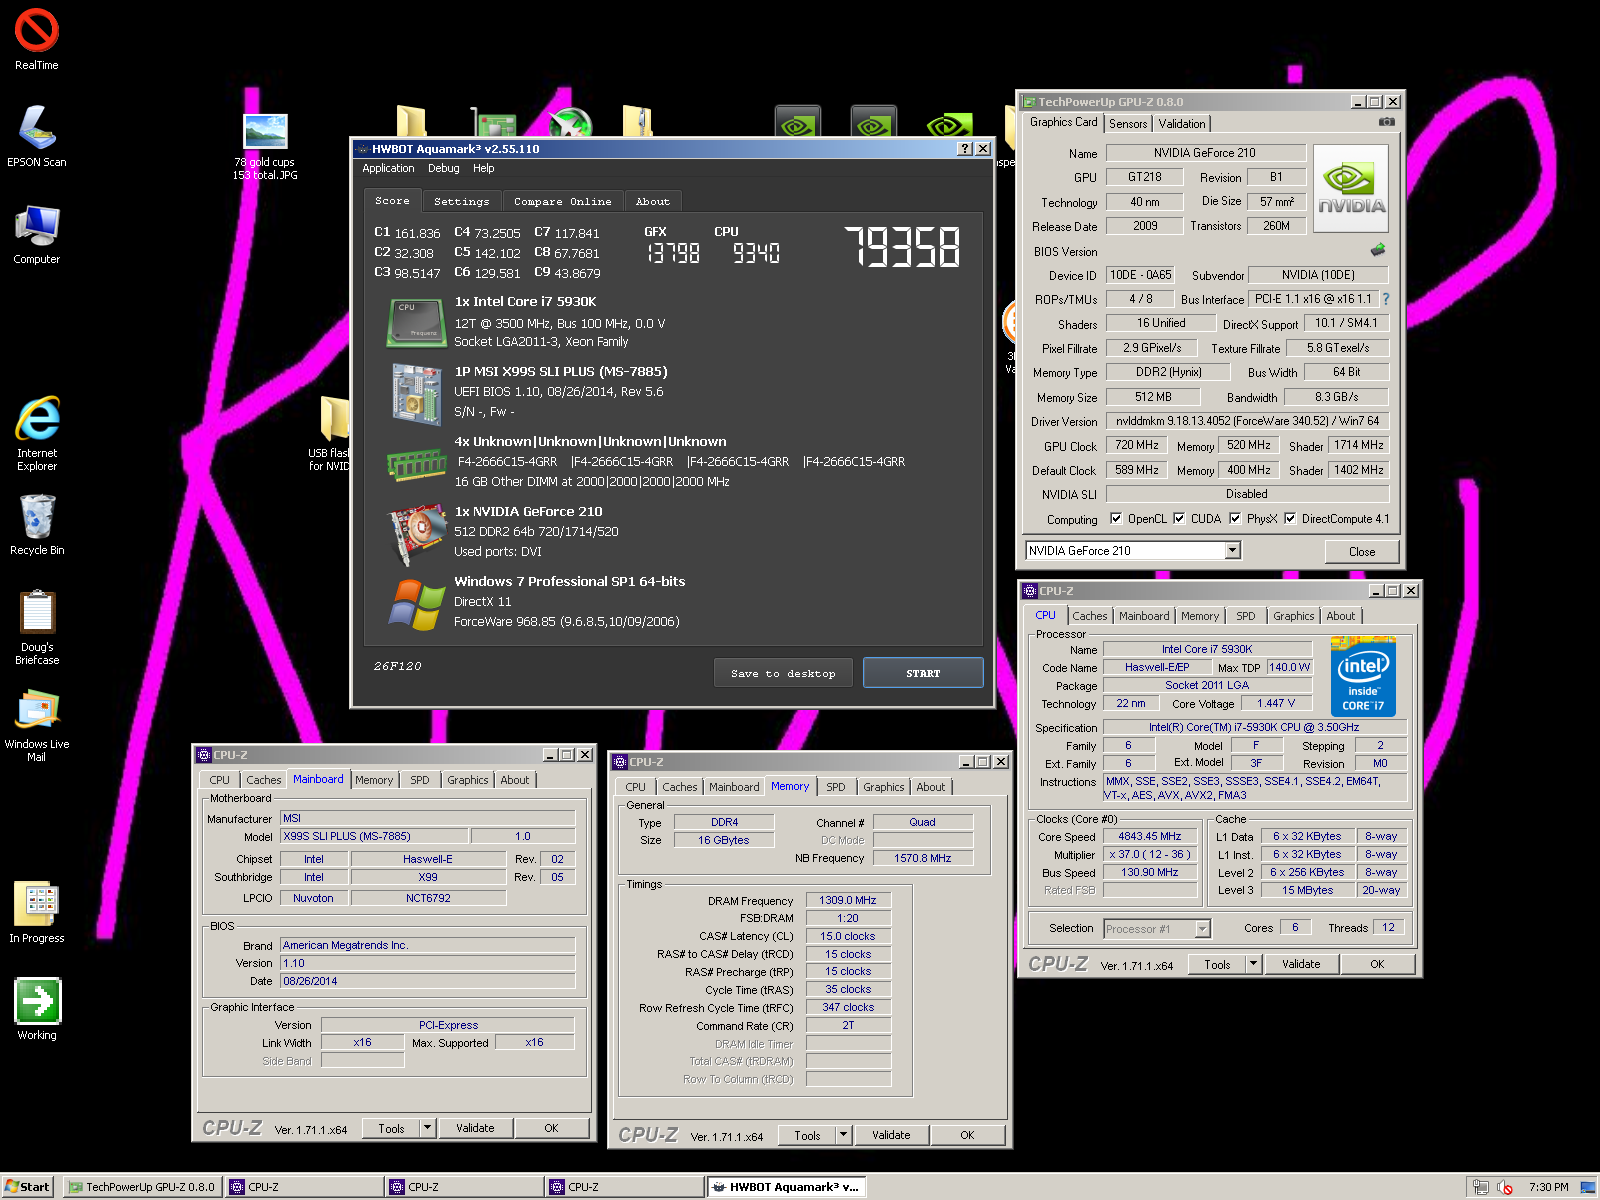Toggle the PhysX checkbox in GPU-Z

click(x=1235, y=518)
